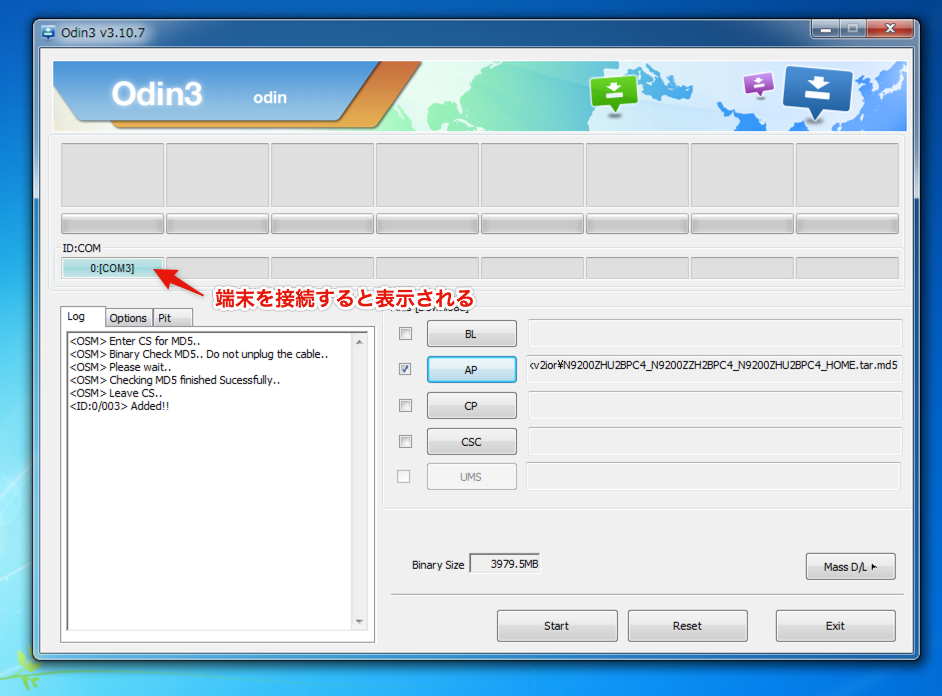Click the AP file button
942x696 pixels.
472,370
